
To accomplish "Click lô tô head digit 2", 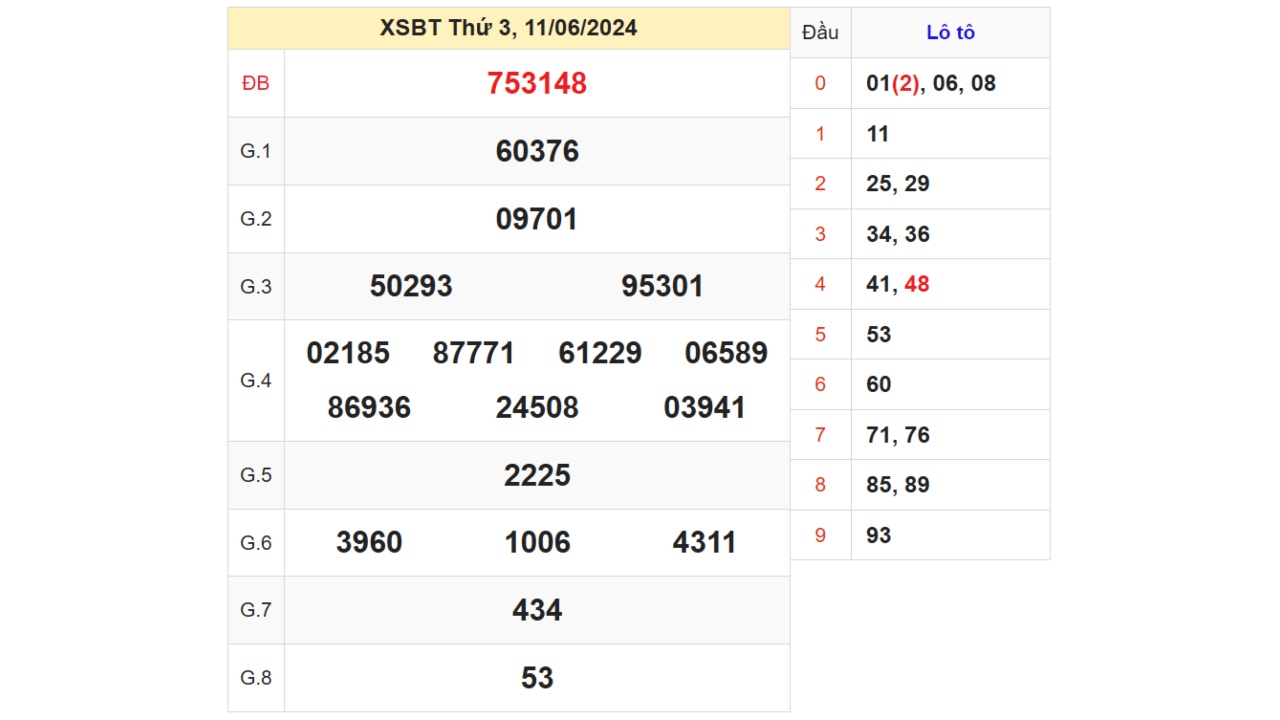I will [x=820, y=184].
